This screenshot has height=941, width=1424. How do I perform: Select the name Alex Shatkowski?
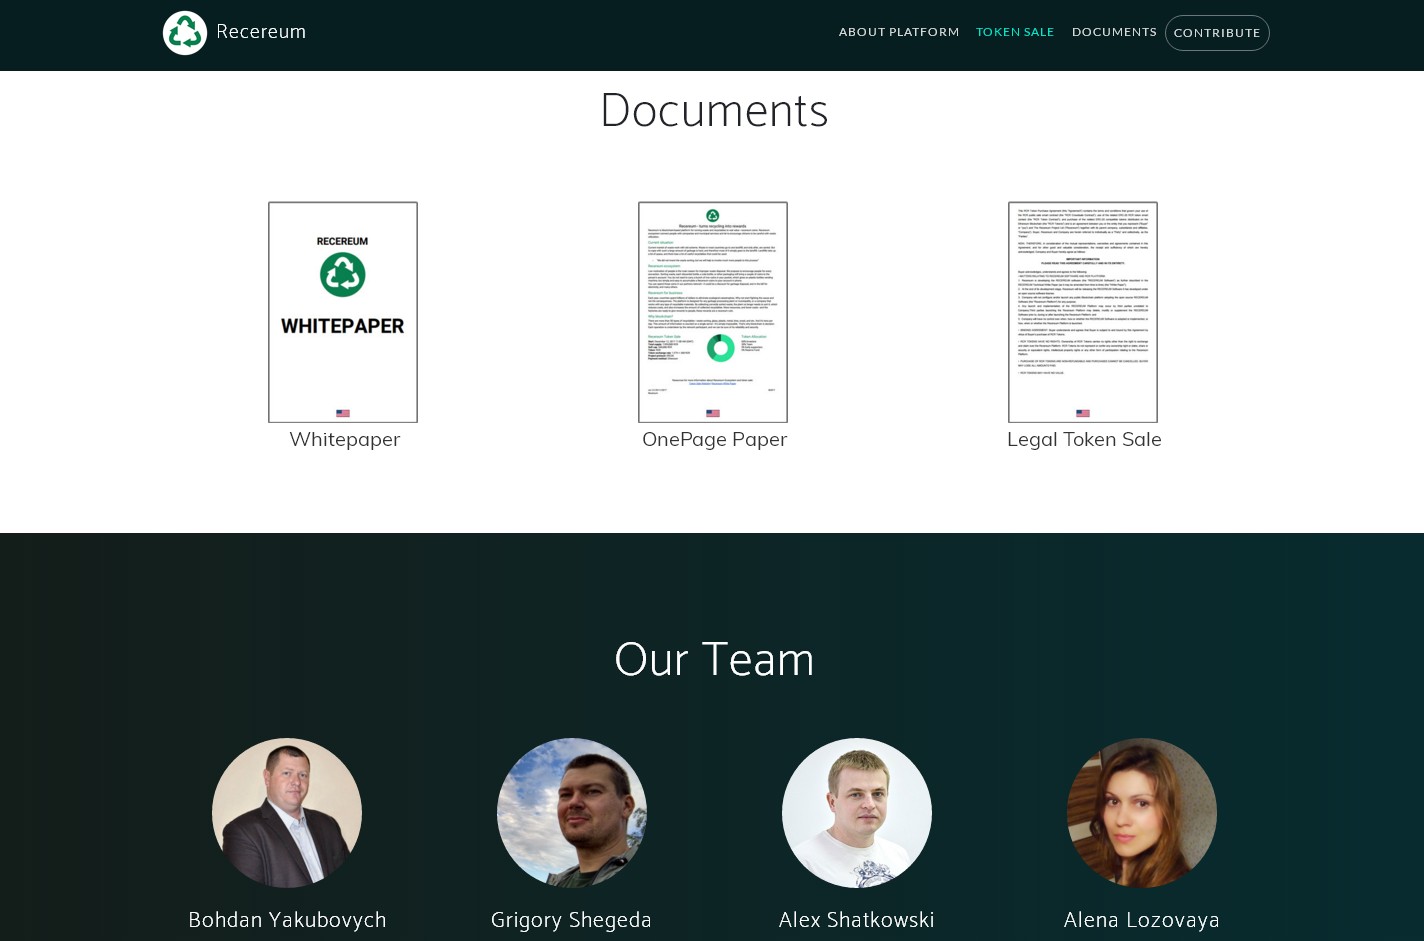pyautogui.click(x=857, y=920)
